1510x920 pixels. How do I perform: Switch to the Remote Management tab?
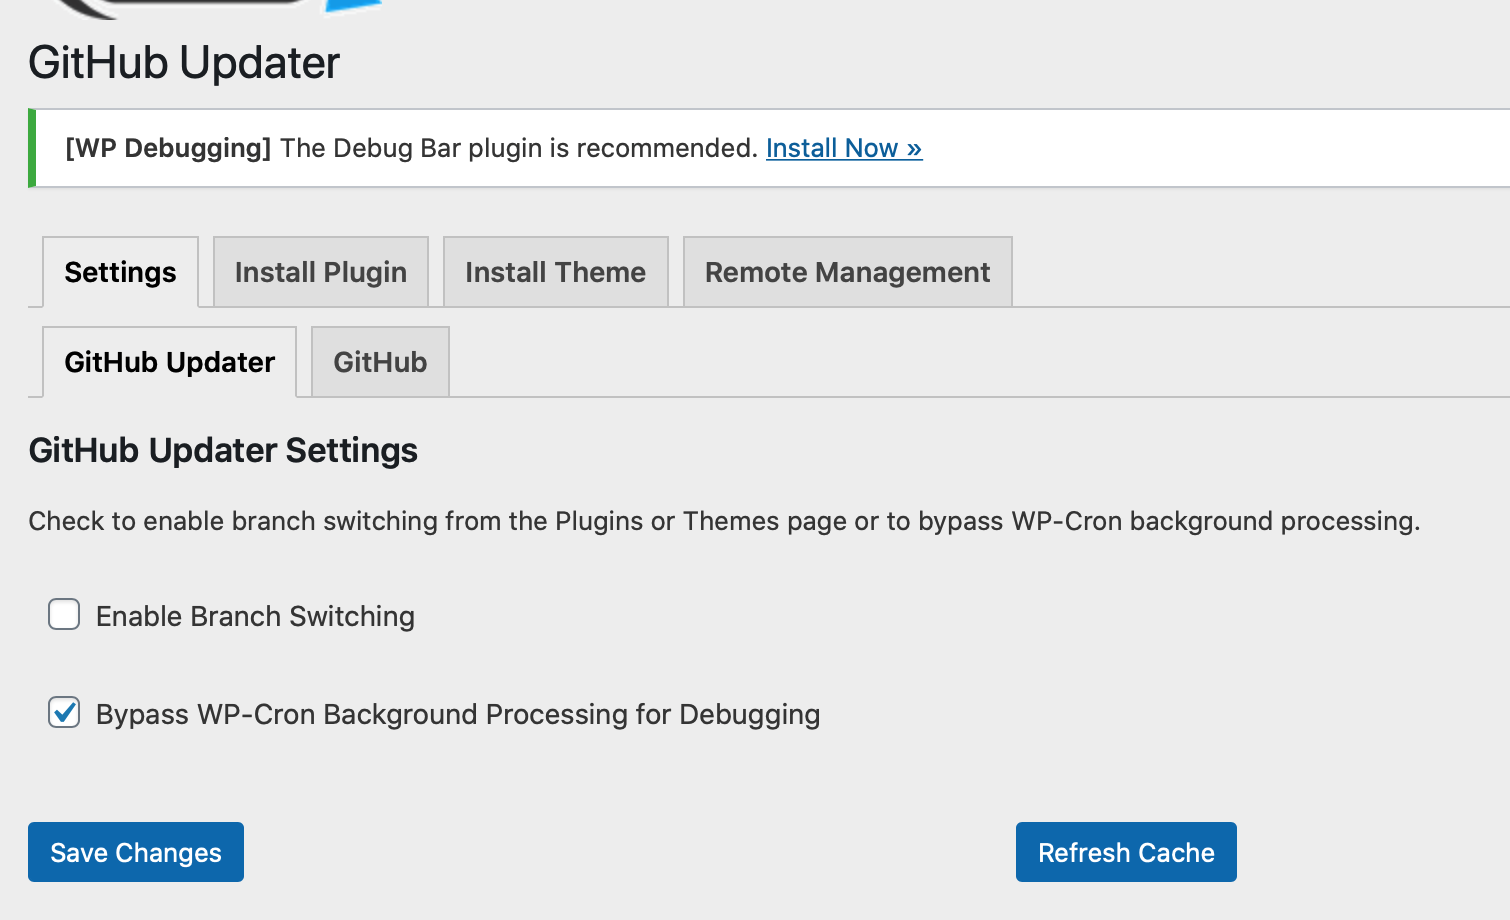tap(847, 271)
